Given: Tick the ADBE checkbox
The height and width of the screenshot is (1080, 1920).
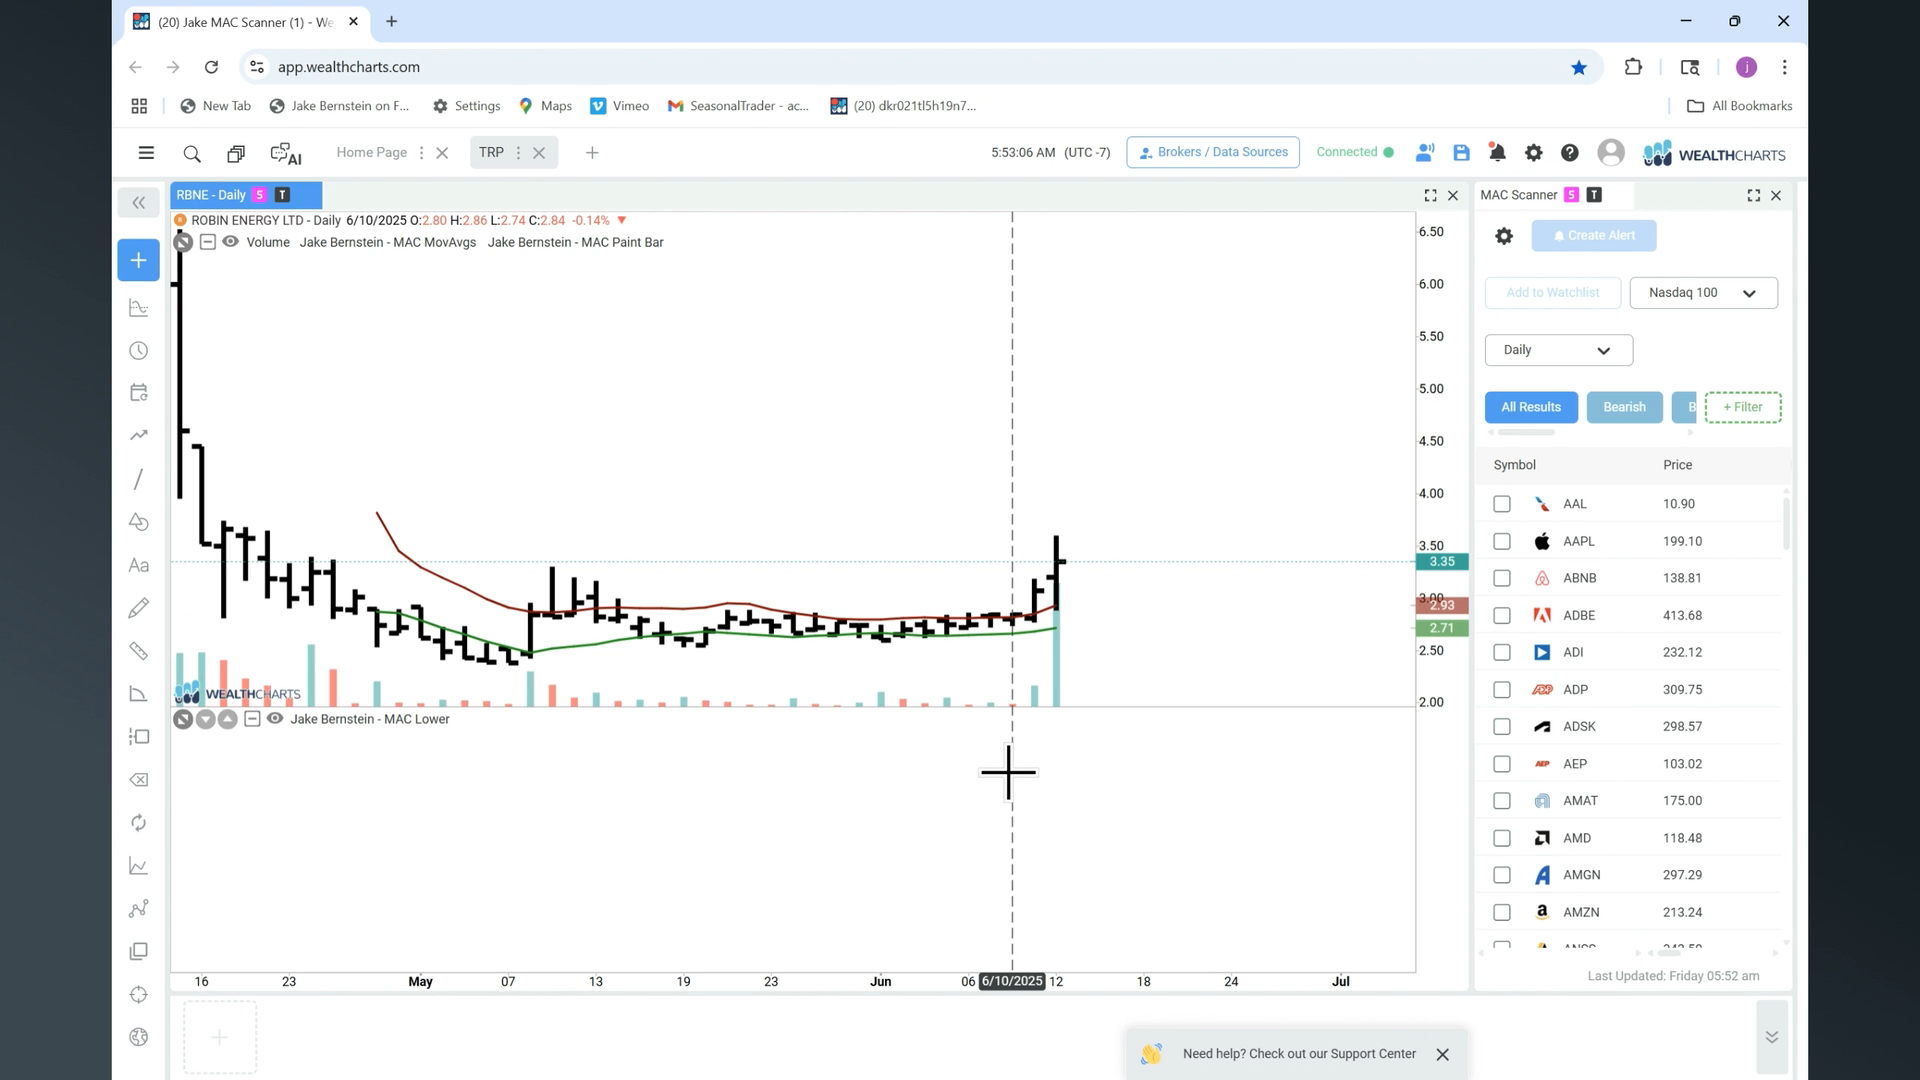Looking at the screenshot, I should [1502, 616].
